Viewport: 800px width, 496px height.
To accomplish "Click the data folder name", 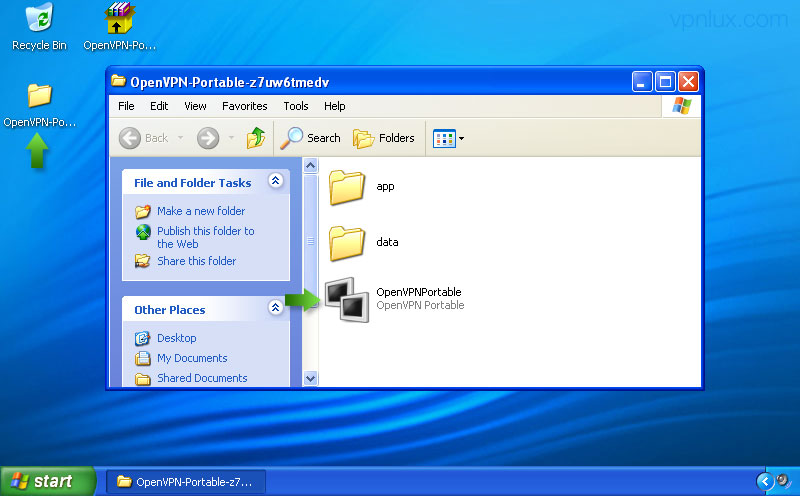I will (387, 242).
